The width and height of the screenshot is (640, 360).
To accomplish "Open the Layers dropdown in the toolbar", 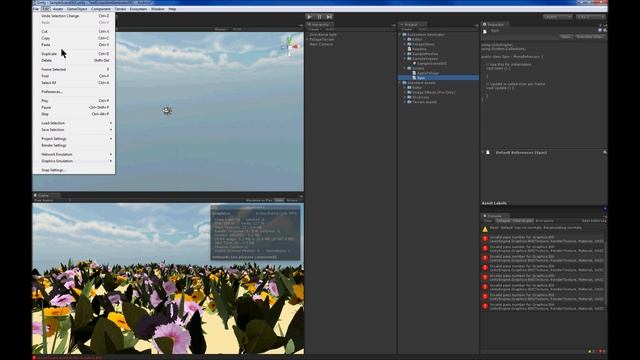I will click(558, 17).
